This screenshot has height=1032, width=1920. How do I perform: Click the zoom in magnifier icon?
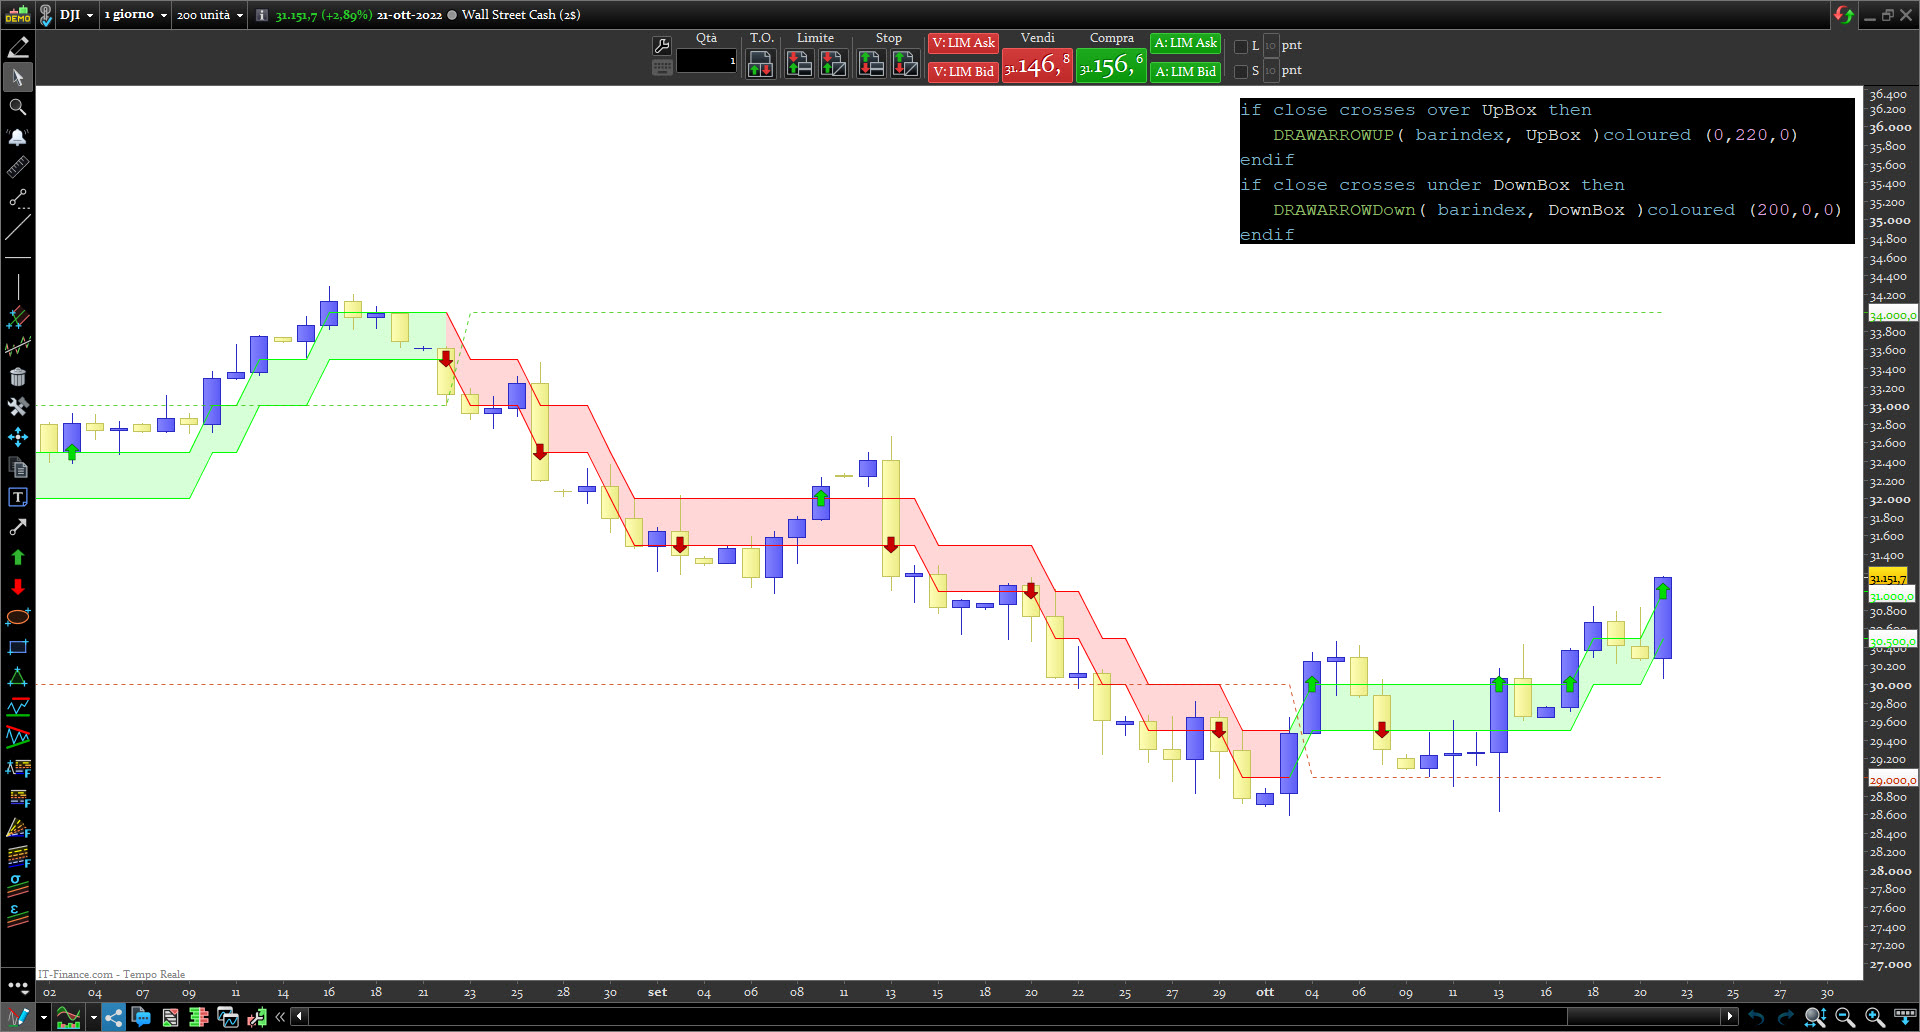point(1875,1017)
